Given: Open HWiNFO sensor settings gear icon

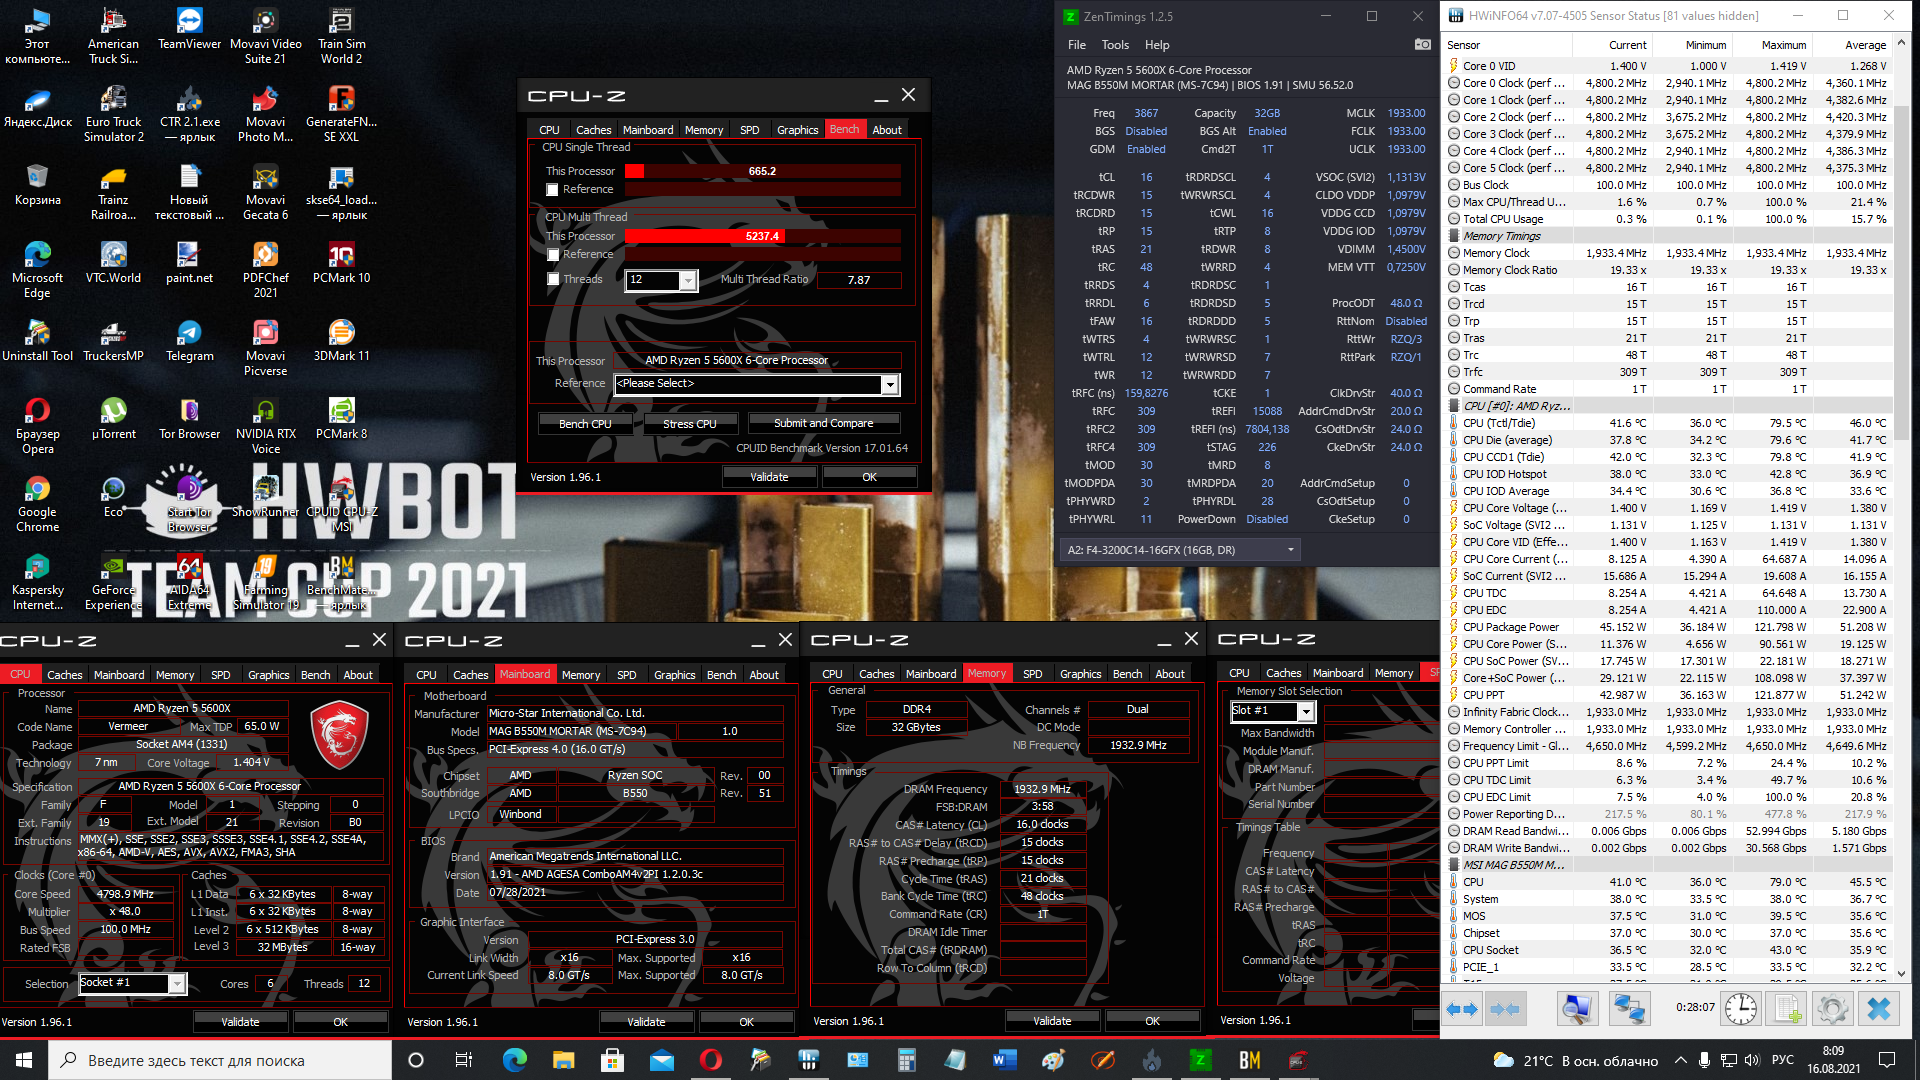Looking at the screenshot, I should (1833, 1009).
